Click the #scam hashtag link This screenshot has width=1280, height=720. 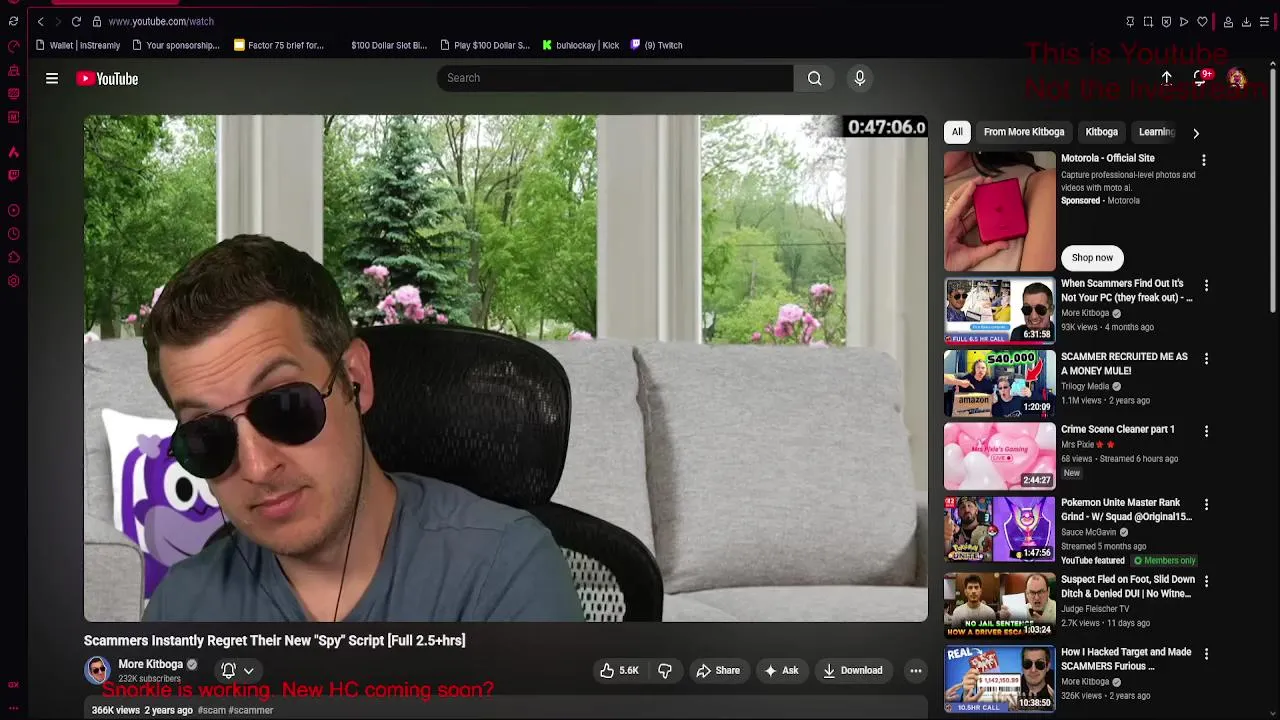coord(211,710)
